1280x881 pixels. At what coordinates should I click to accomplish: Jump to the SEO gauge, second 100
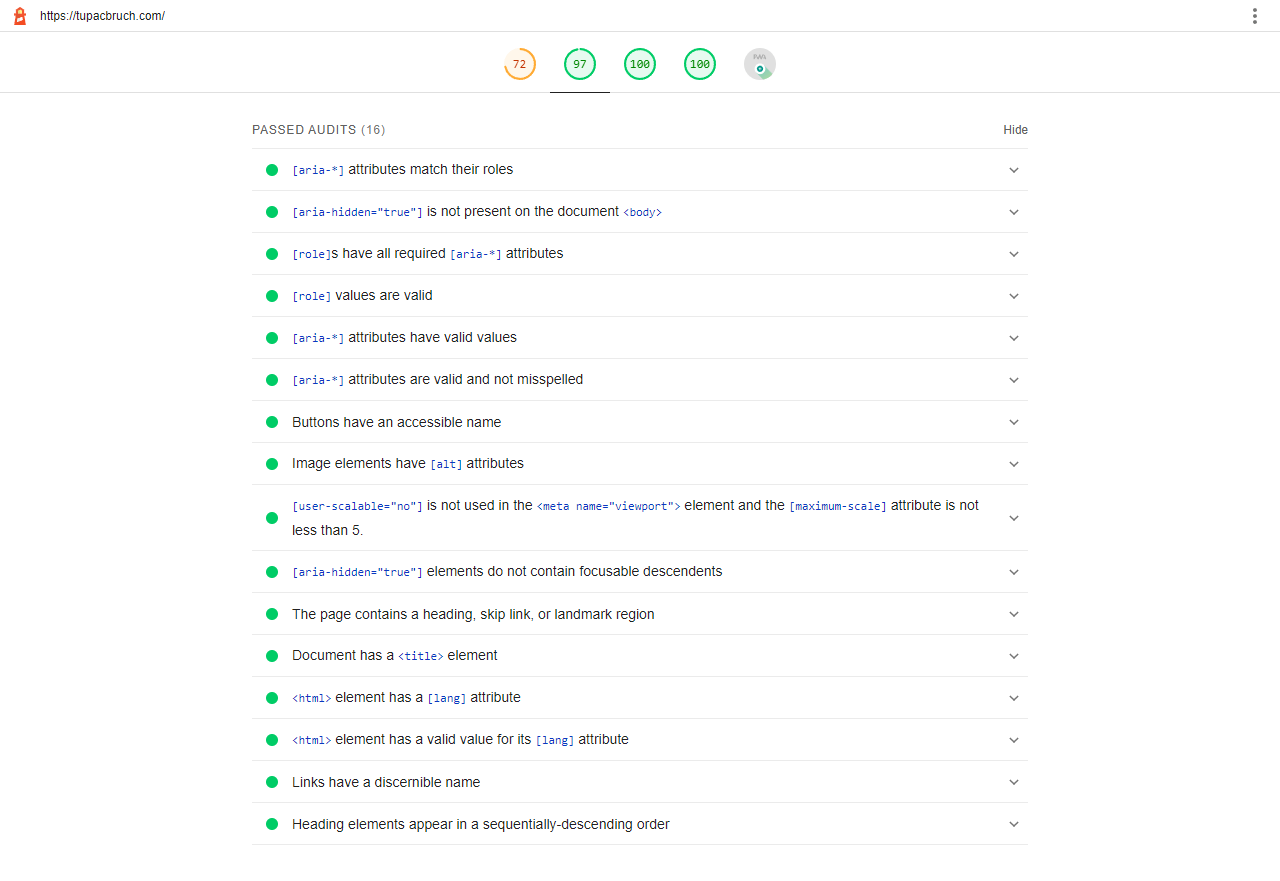[700, 64]
